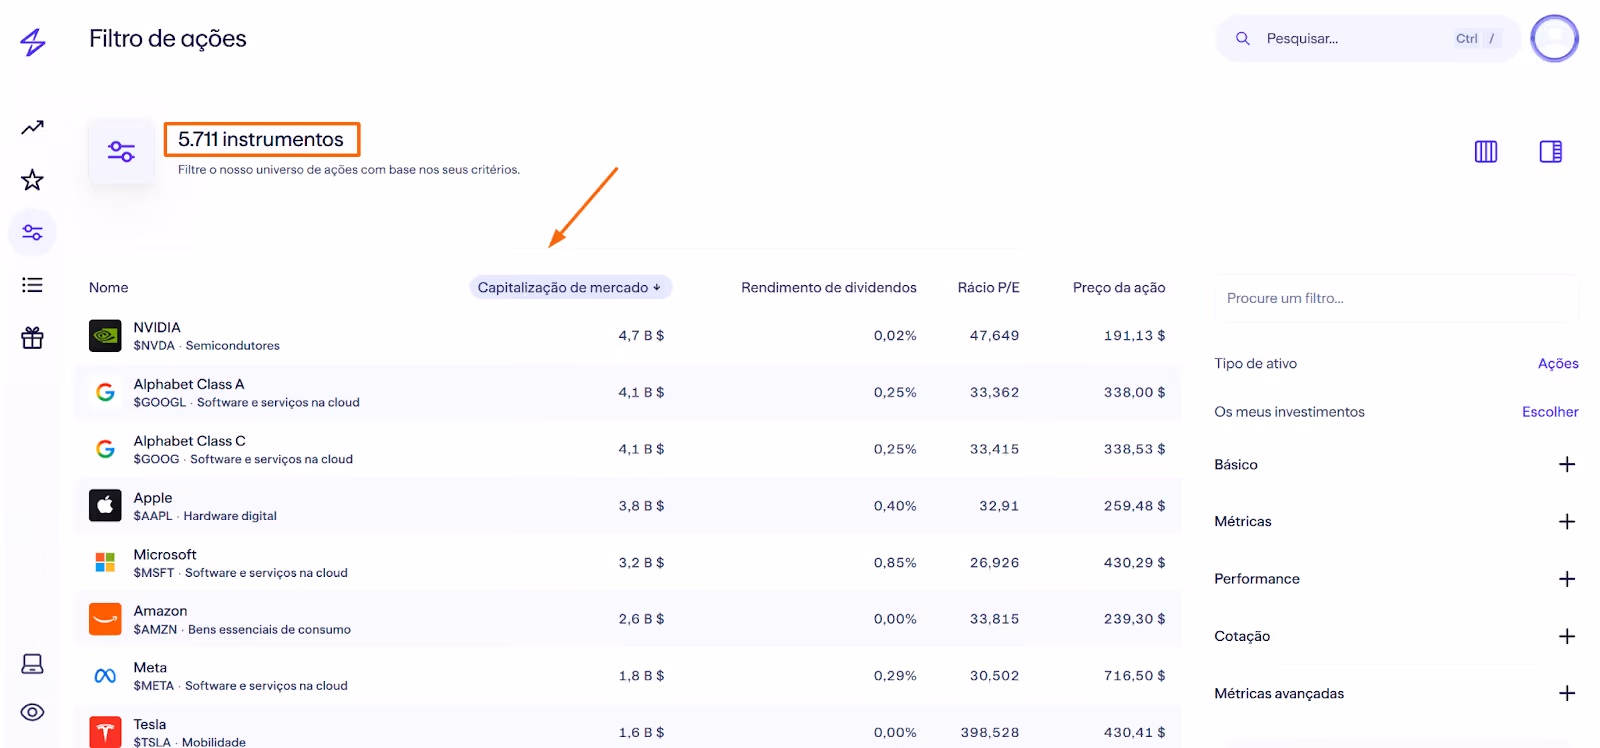Click Meta price 716,50 $
Viewport: 1600px width, 748px height.
click(x=1134, y=676)
